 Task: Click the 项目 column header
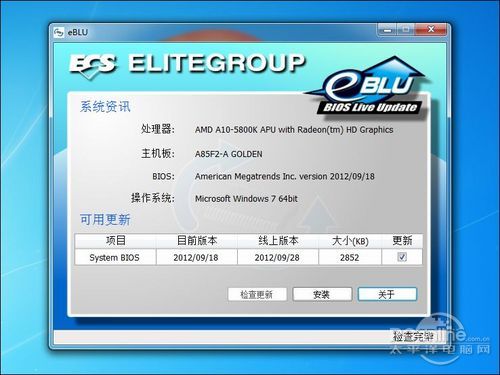tap(115, 241)
